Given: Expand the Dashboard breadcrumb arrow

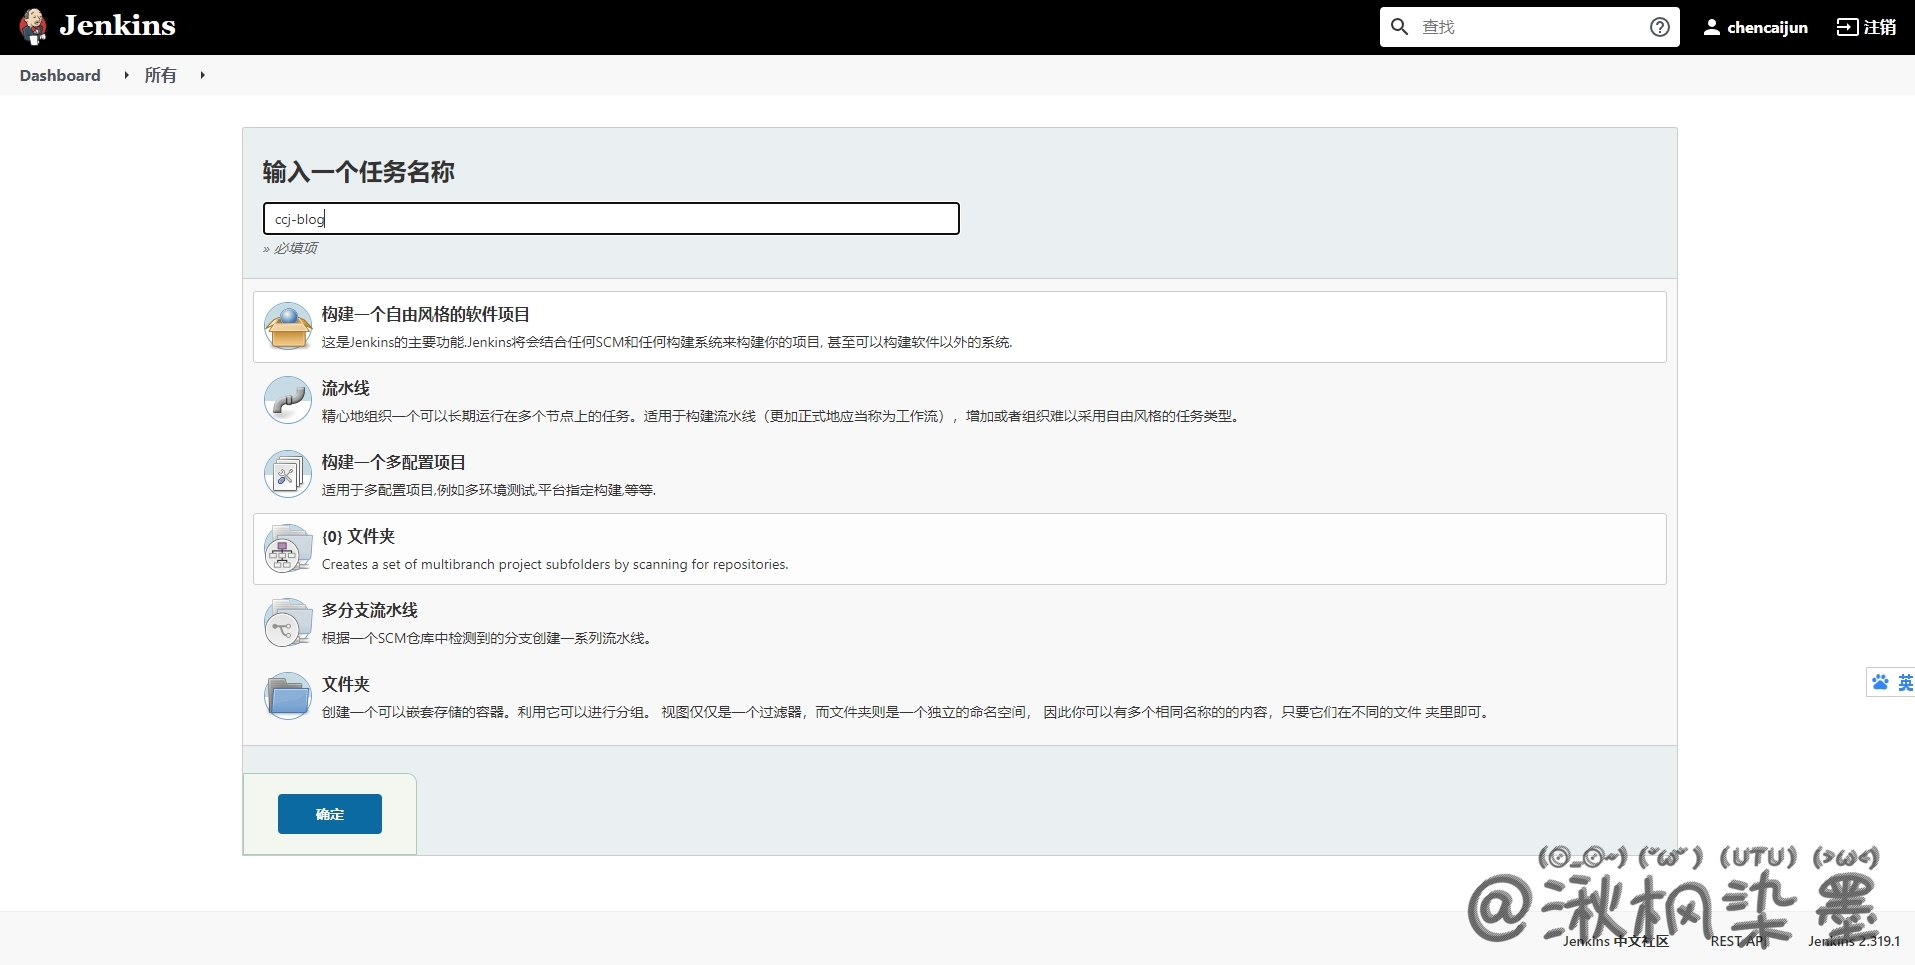Looking at the screenshot, I should pyautogui.click(x=126, y=75).
